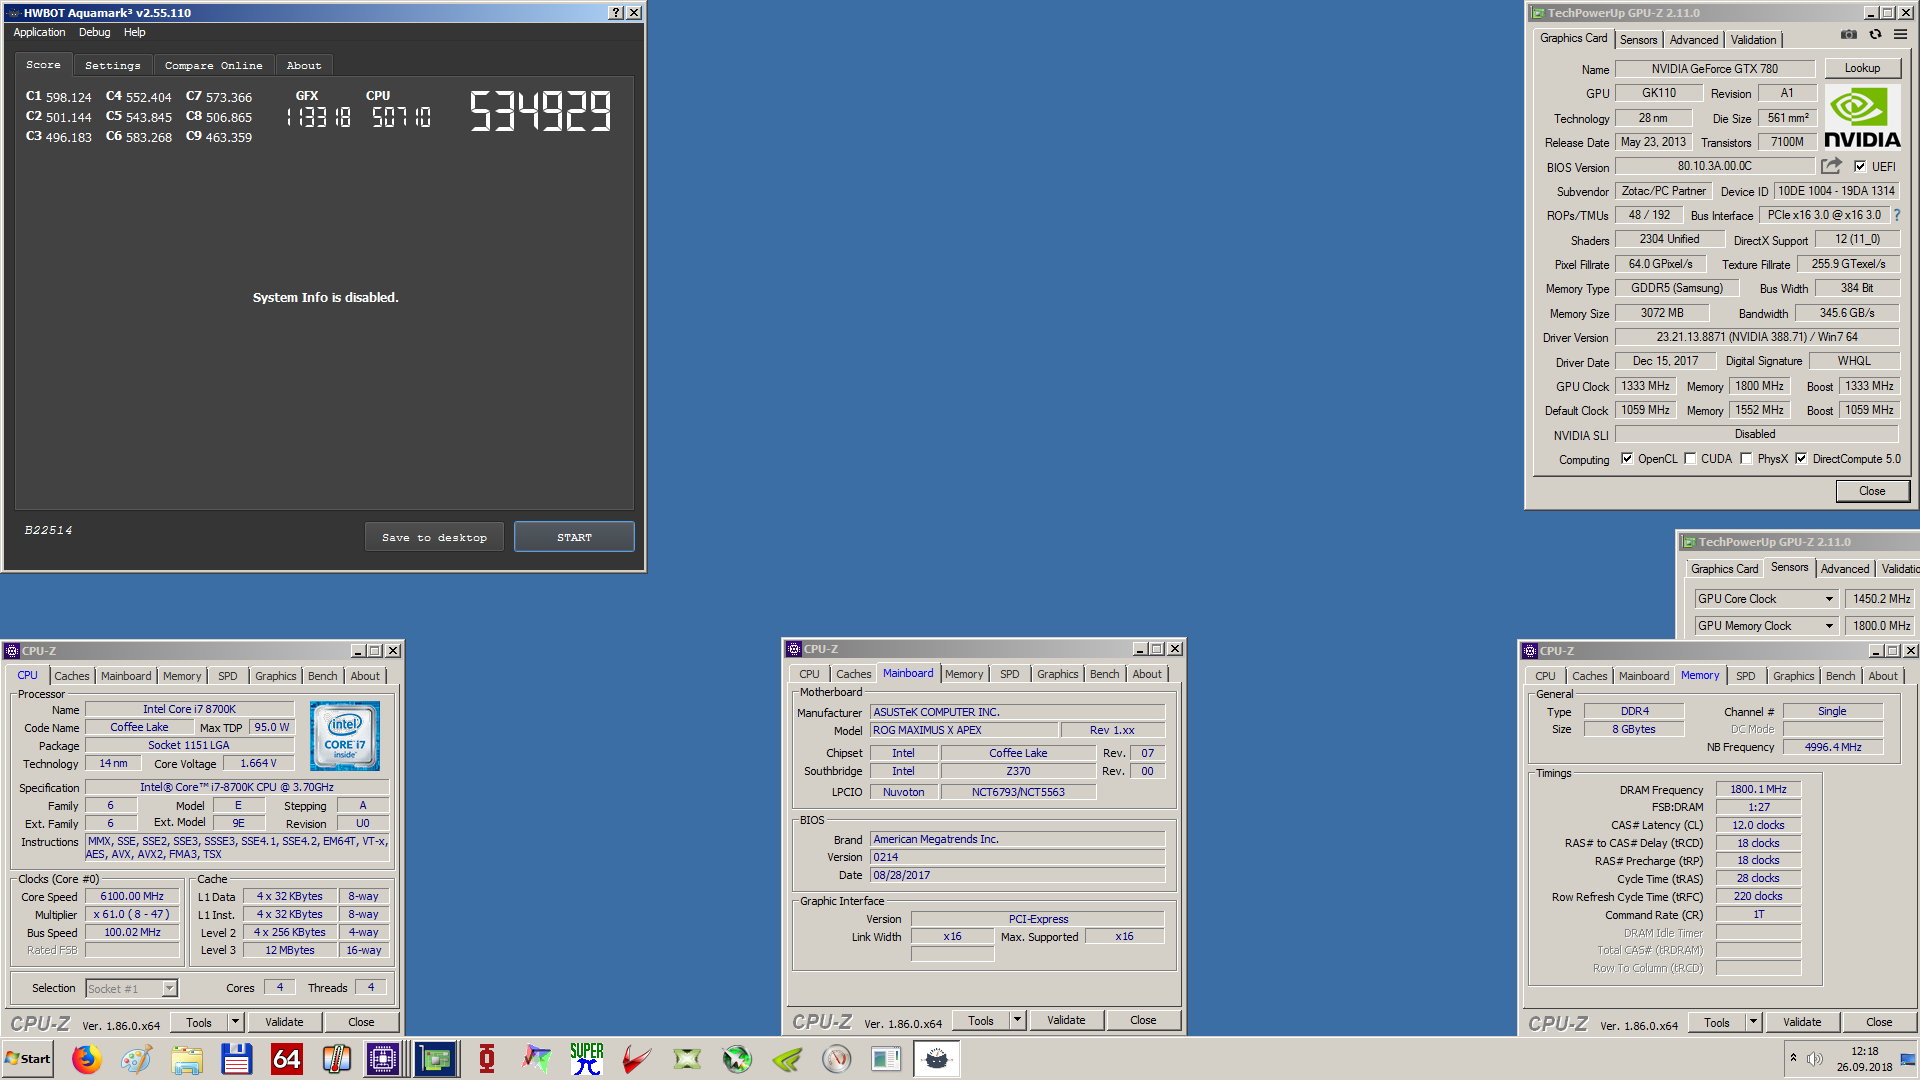Open Application menu in Aquamark
The width and height of the screenshot is (1920, 1080).
click(39, 32)
